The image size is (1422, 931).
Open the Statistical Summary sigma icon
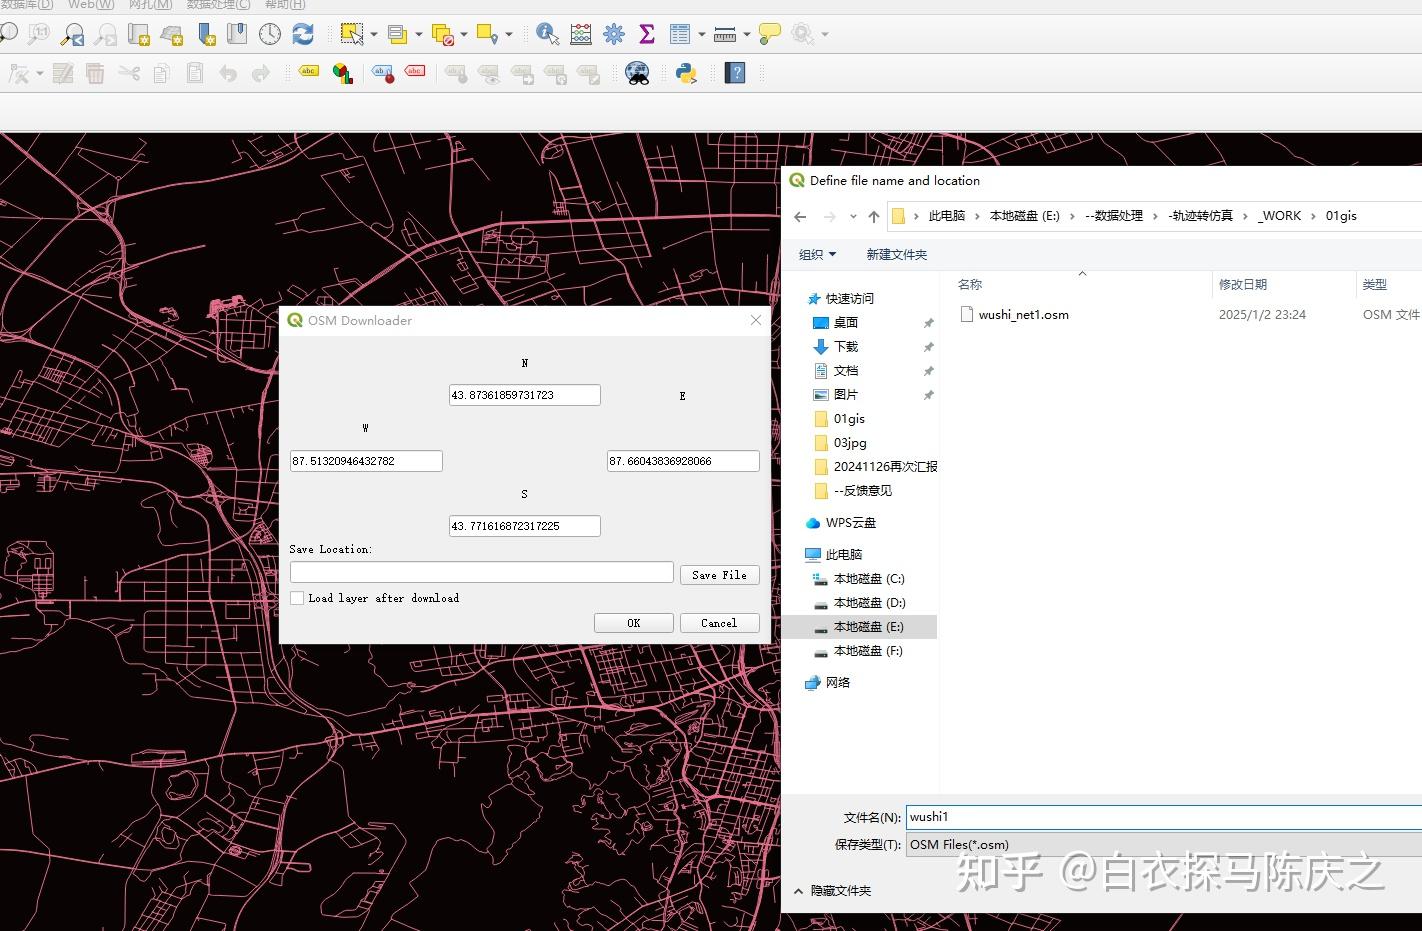pyautogui.click(x=647, y=35)
